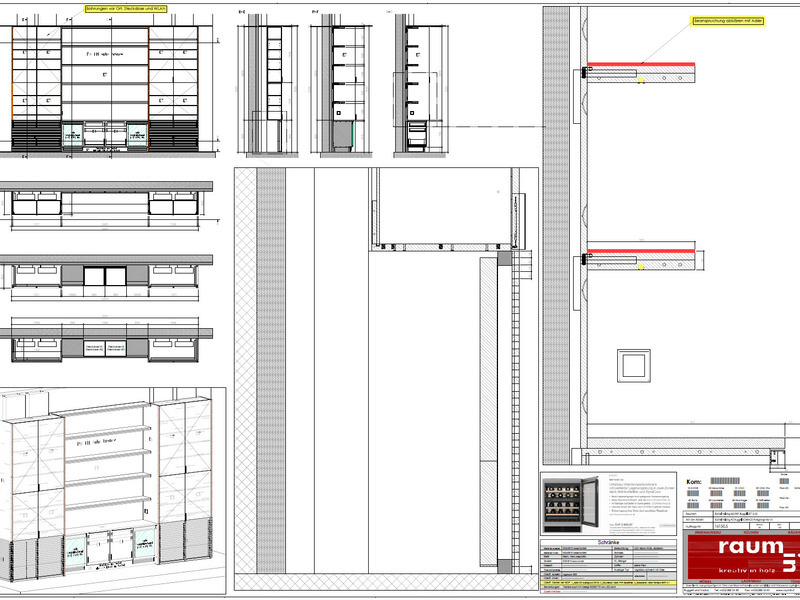The height and width of the screenshot is (600, 800).
Task: Select the yellow "Bohrungen vor Ort" note
Action: pyautogui.click(x=126, y=9)
